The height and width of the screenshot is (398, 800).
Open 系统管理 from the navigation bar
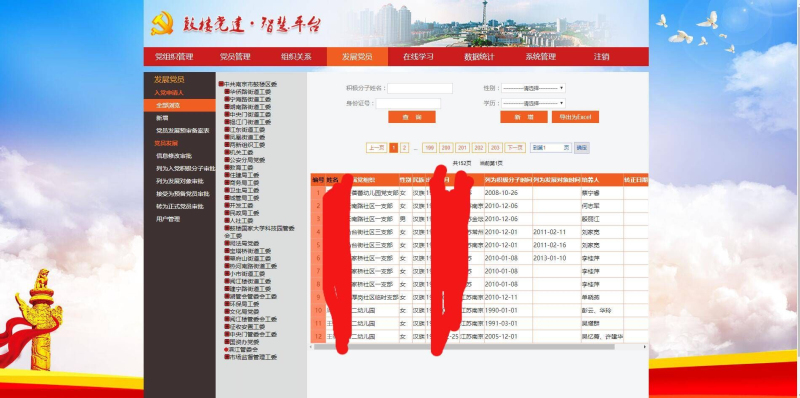point(540,57)
